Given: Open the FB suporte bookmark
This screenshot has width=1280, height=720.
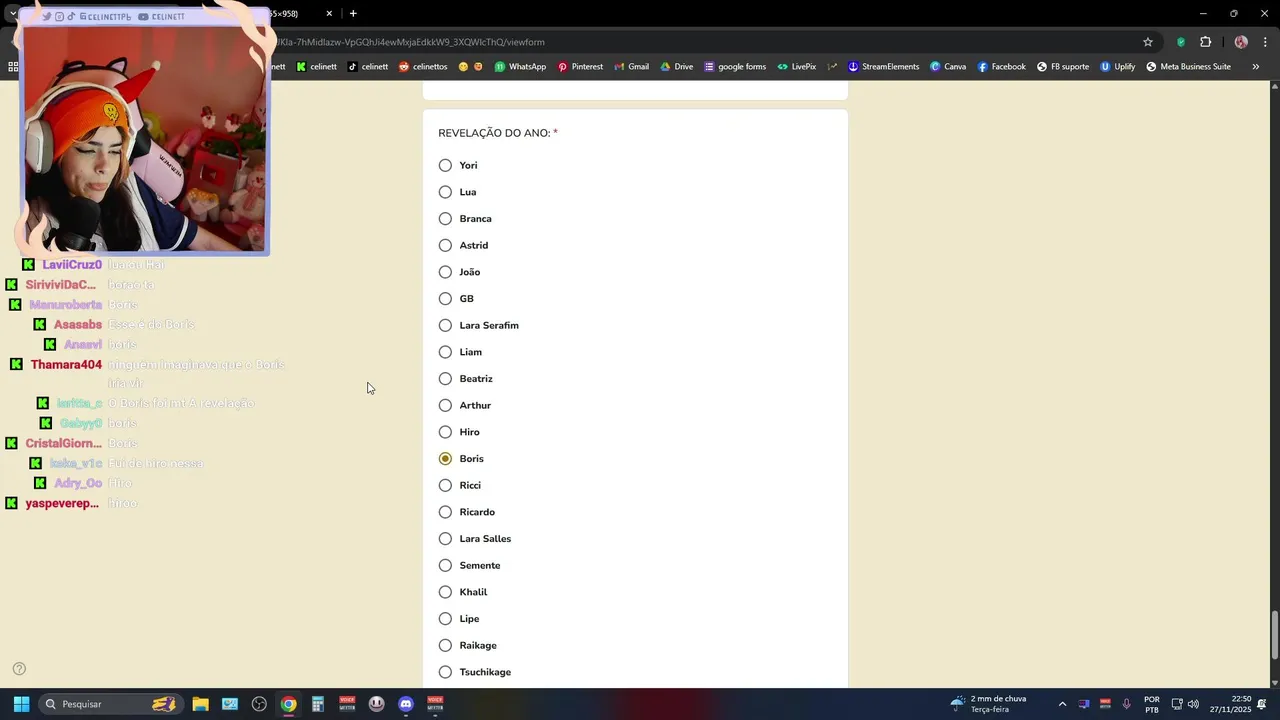Looking at the screenshot, I should coord(1063,67).
